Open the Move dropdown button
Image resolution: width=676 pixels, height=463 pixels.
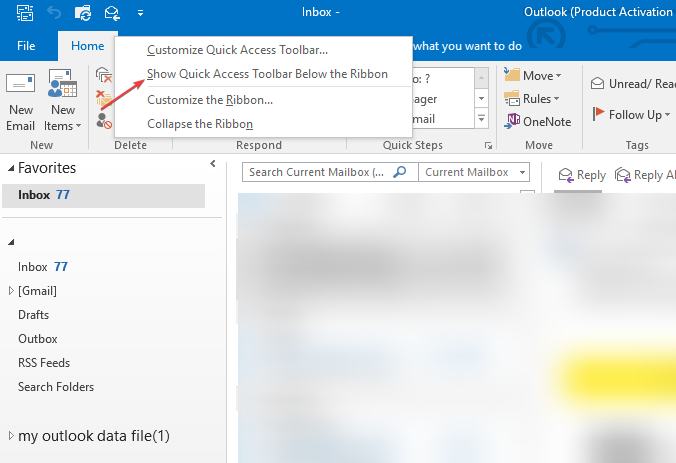coord(533,75)
